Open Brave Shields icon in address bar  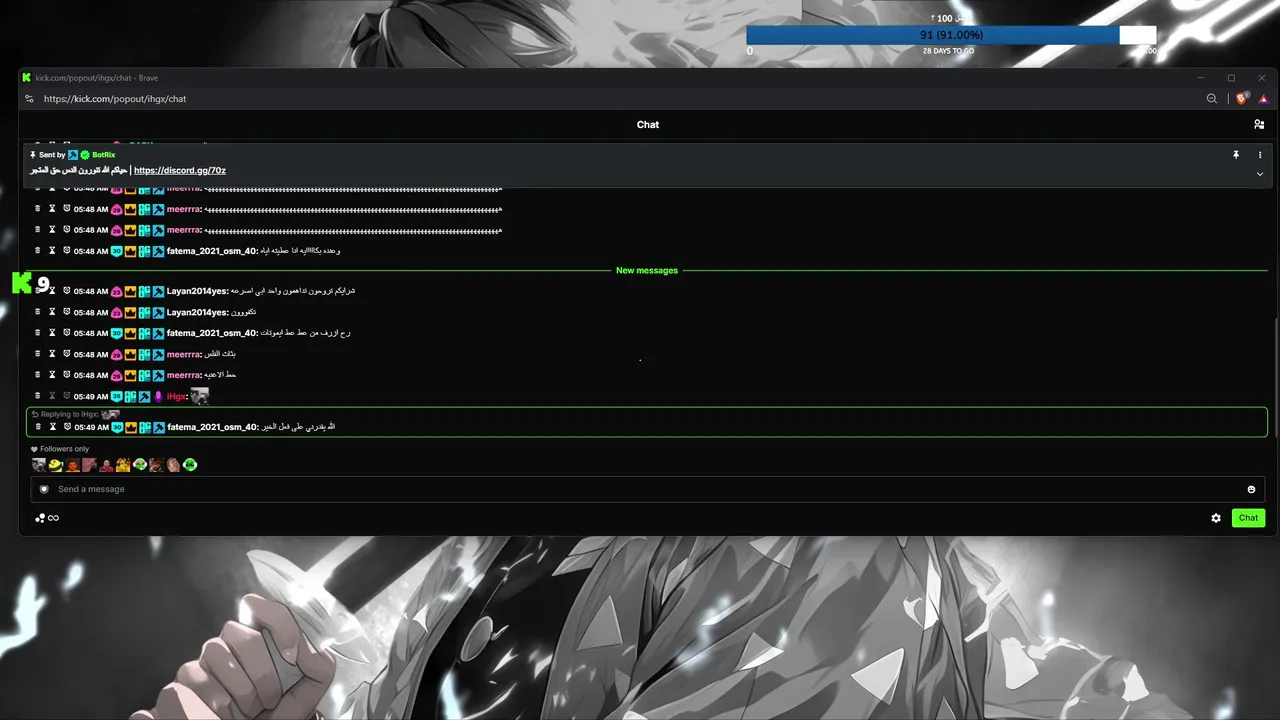[1242, 98]
